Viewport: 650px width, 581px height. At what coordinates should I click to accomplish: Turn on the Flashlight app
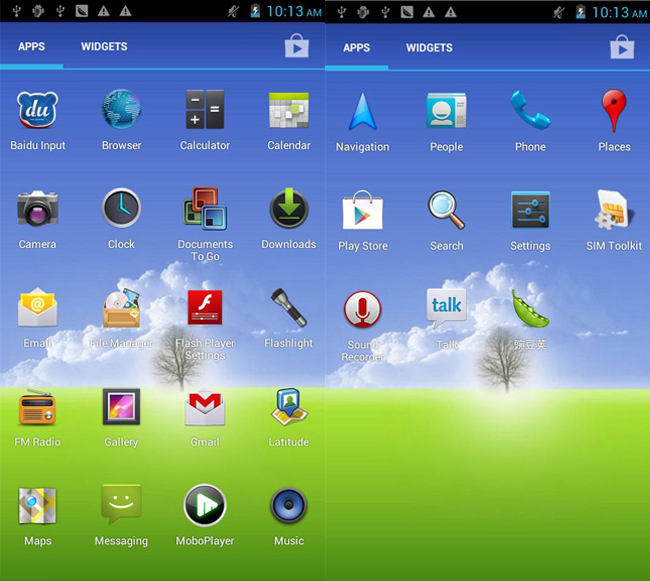click(289, 307)
